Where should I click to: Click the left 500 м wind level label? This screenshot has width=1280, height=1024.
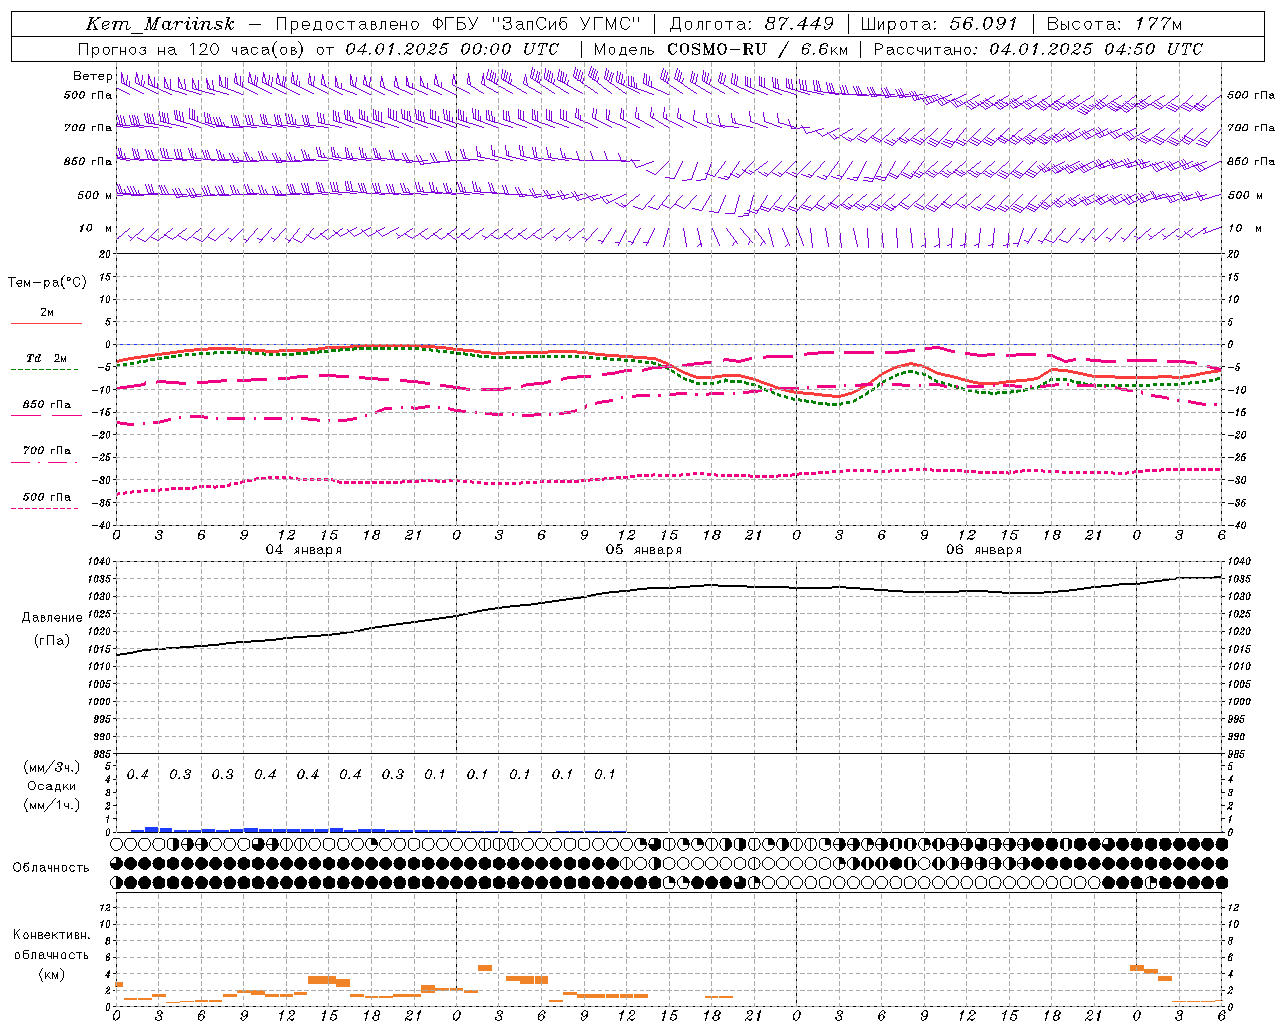pos(95,195)
